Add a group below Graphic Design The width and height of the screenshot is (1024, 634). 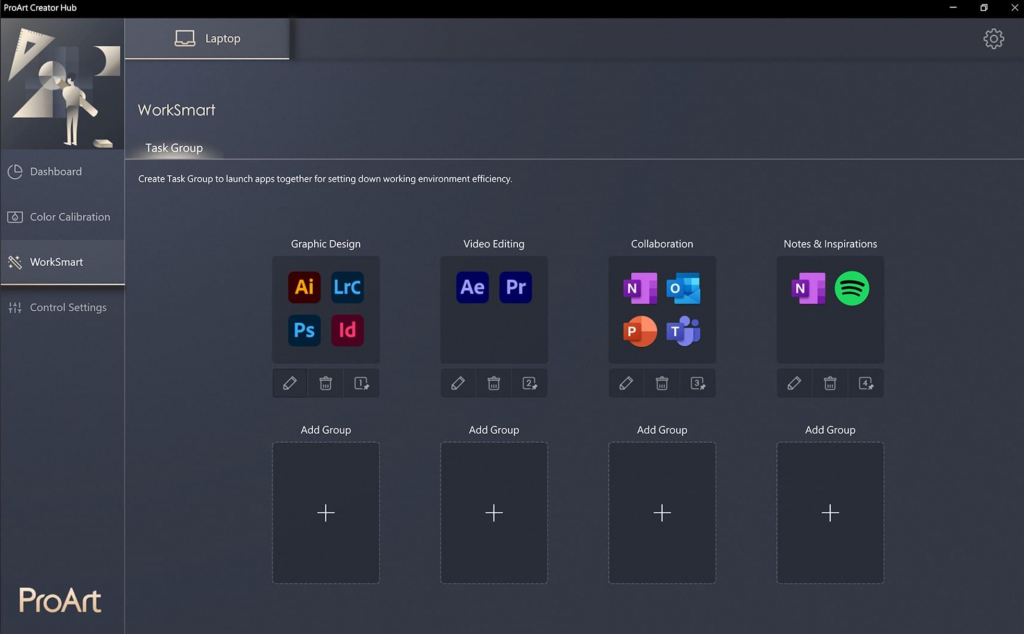(x=326, y=513)
